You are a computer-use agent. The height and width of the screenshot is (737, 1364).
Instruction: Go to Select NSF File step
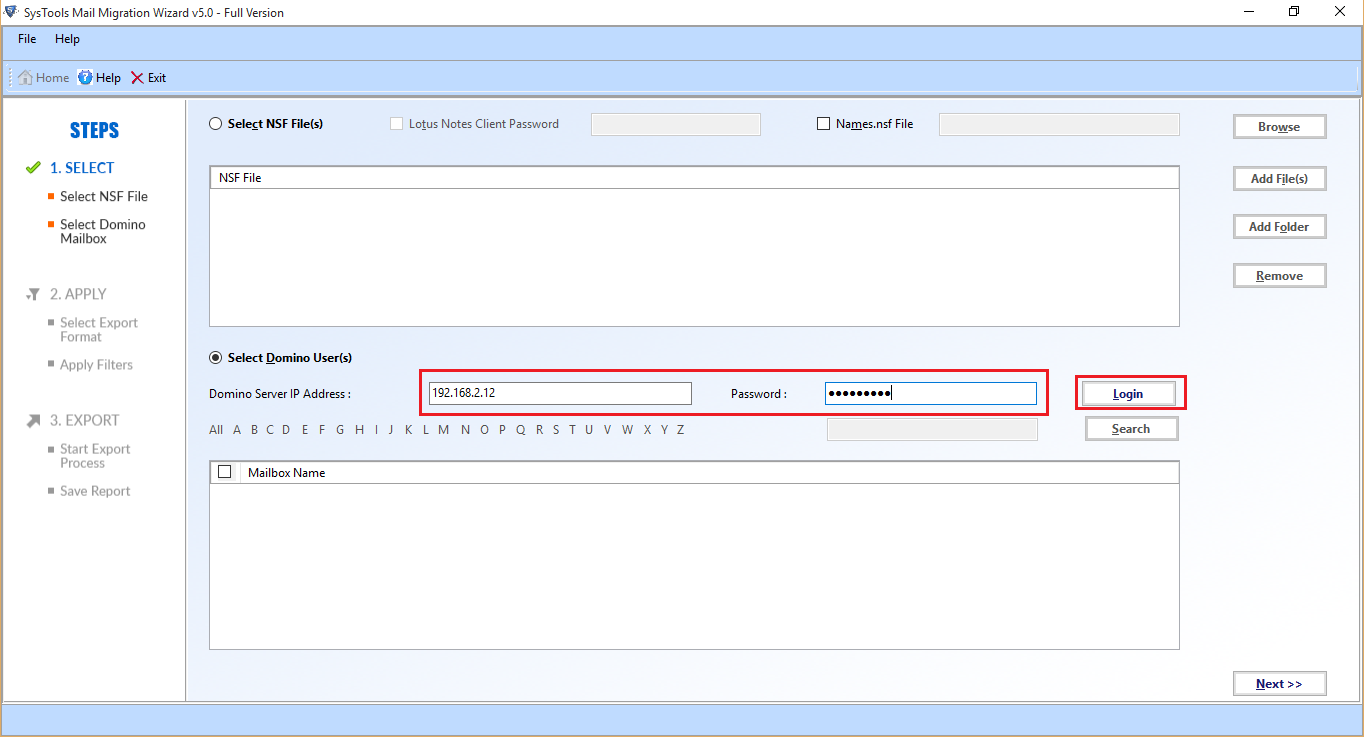pyautogui.click(x=104, y=197)
